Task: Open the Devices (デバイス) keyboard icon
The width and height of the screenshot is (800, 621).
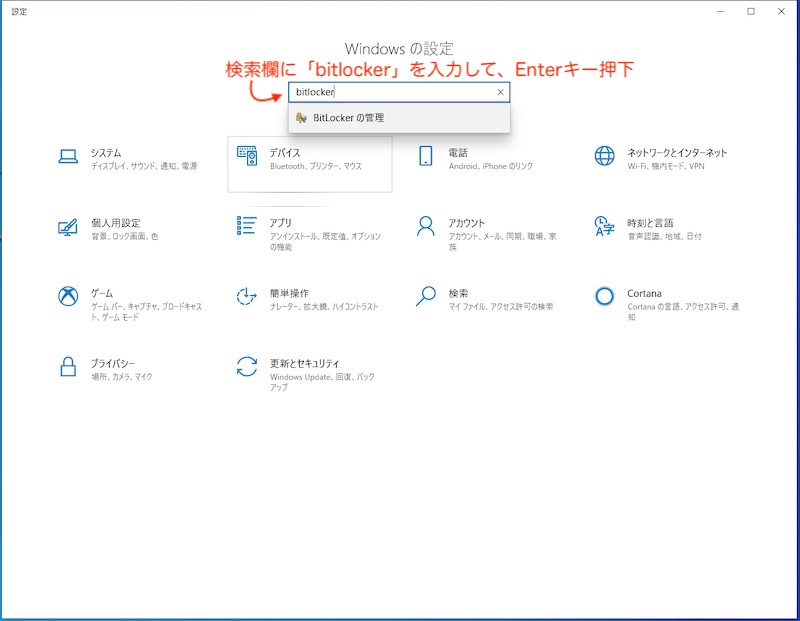Action: (x=247, y=156)
